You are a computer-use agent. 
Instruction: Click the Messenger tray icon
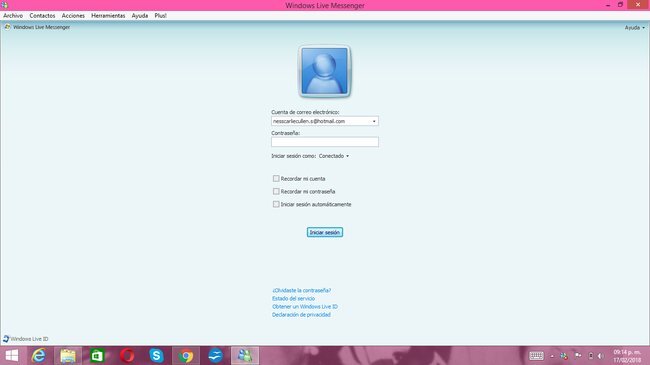point(564,356)
